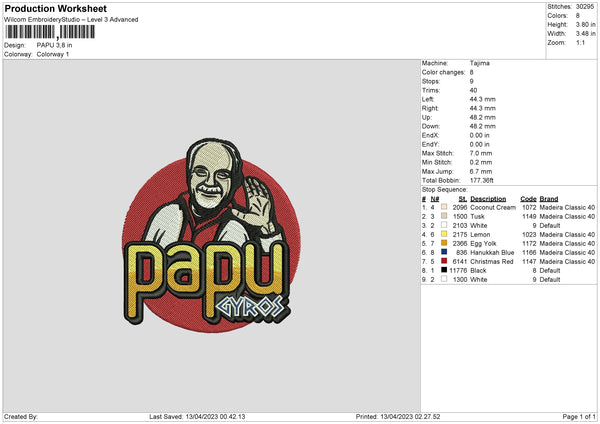Click the 'Stop Sequence:' label
The image size is (600, 424).
445,189
